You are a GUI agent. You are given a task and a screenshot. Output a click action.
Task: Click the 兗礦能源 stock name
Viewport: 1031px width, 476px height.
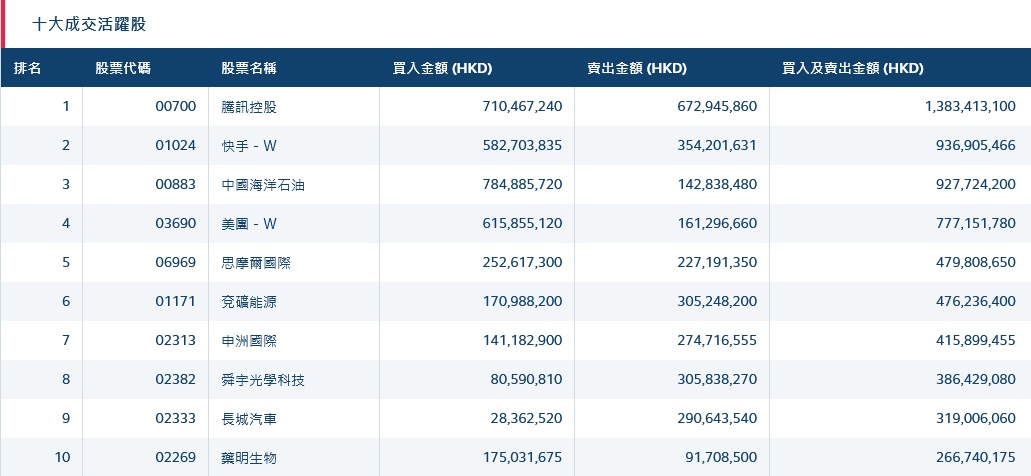249,302
